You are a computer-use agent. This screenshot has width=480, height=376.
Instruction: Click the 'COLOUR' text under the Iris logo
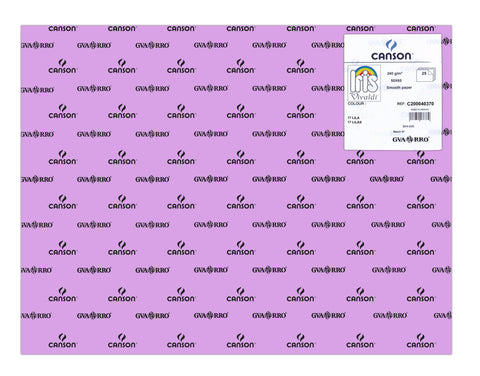tap(356, 104)
